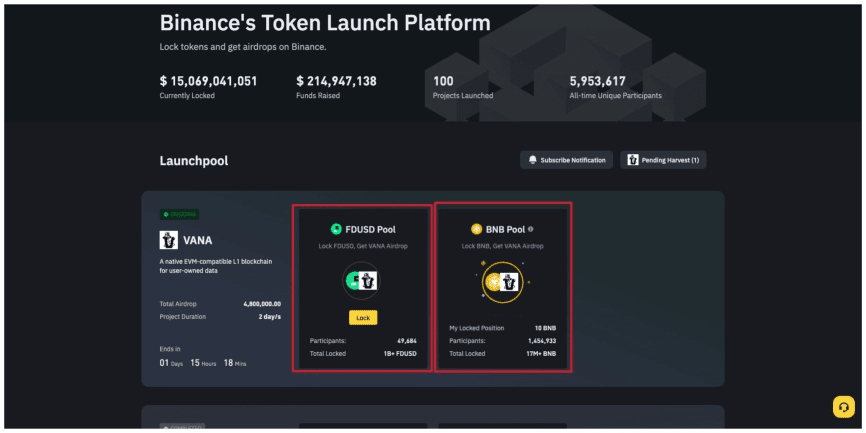Click the bell icon for notifications
The height and width of the screenshot is (433, 866).
pyautogui.click(x=533, y=160)
